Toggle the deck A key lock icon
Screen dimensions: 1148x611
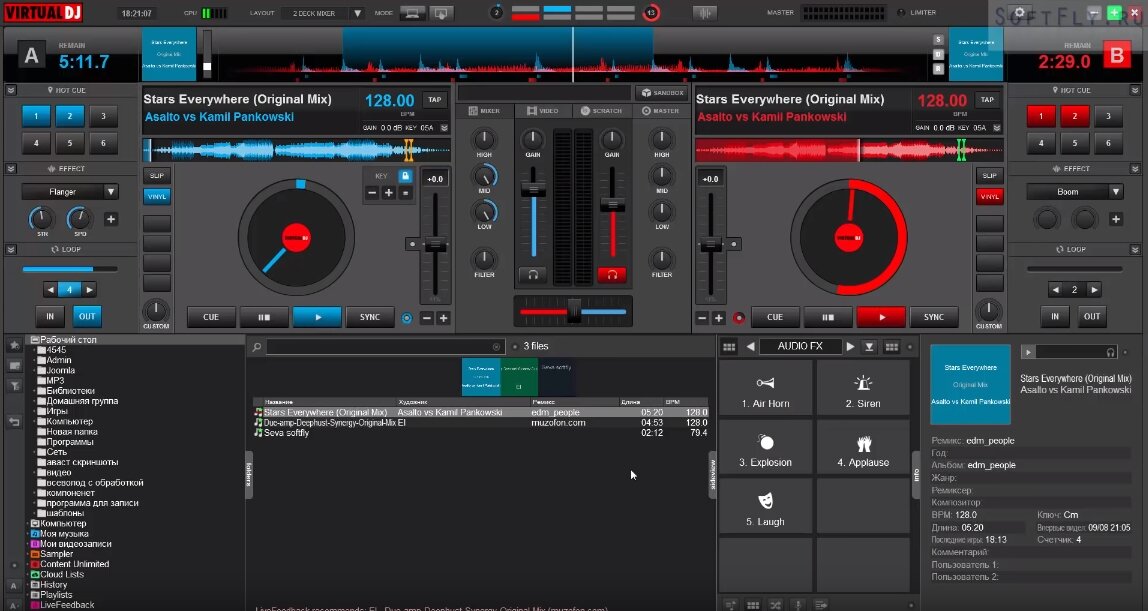tap(405, 176)
